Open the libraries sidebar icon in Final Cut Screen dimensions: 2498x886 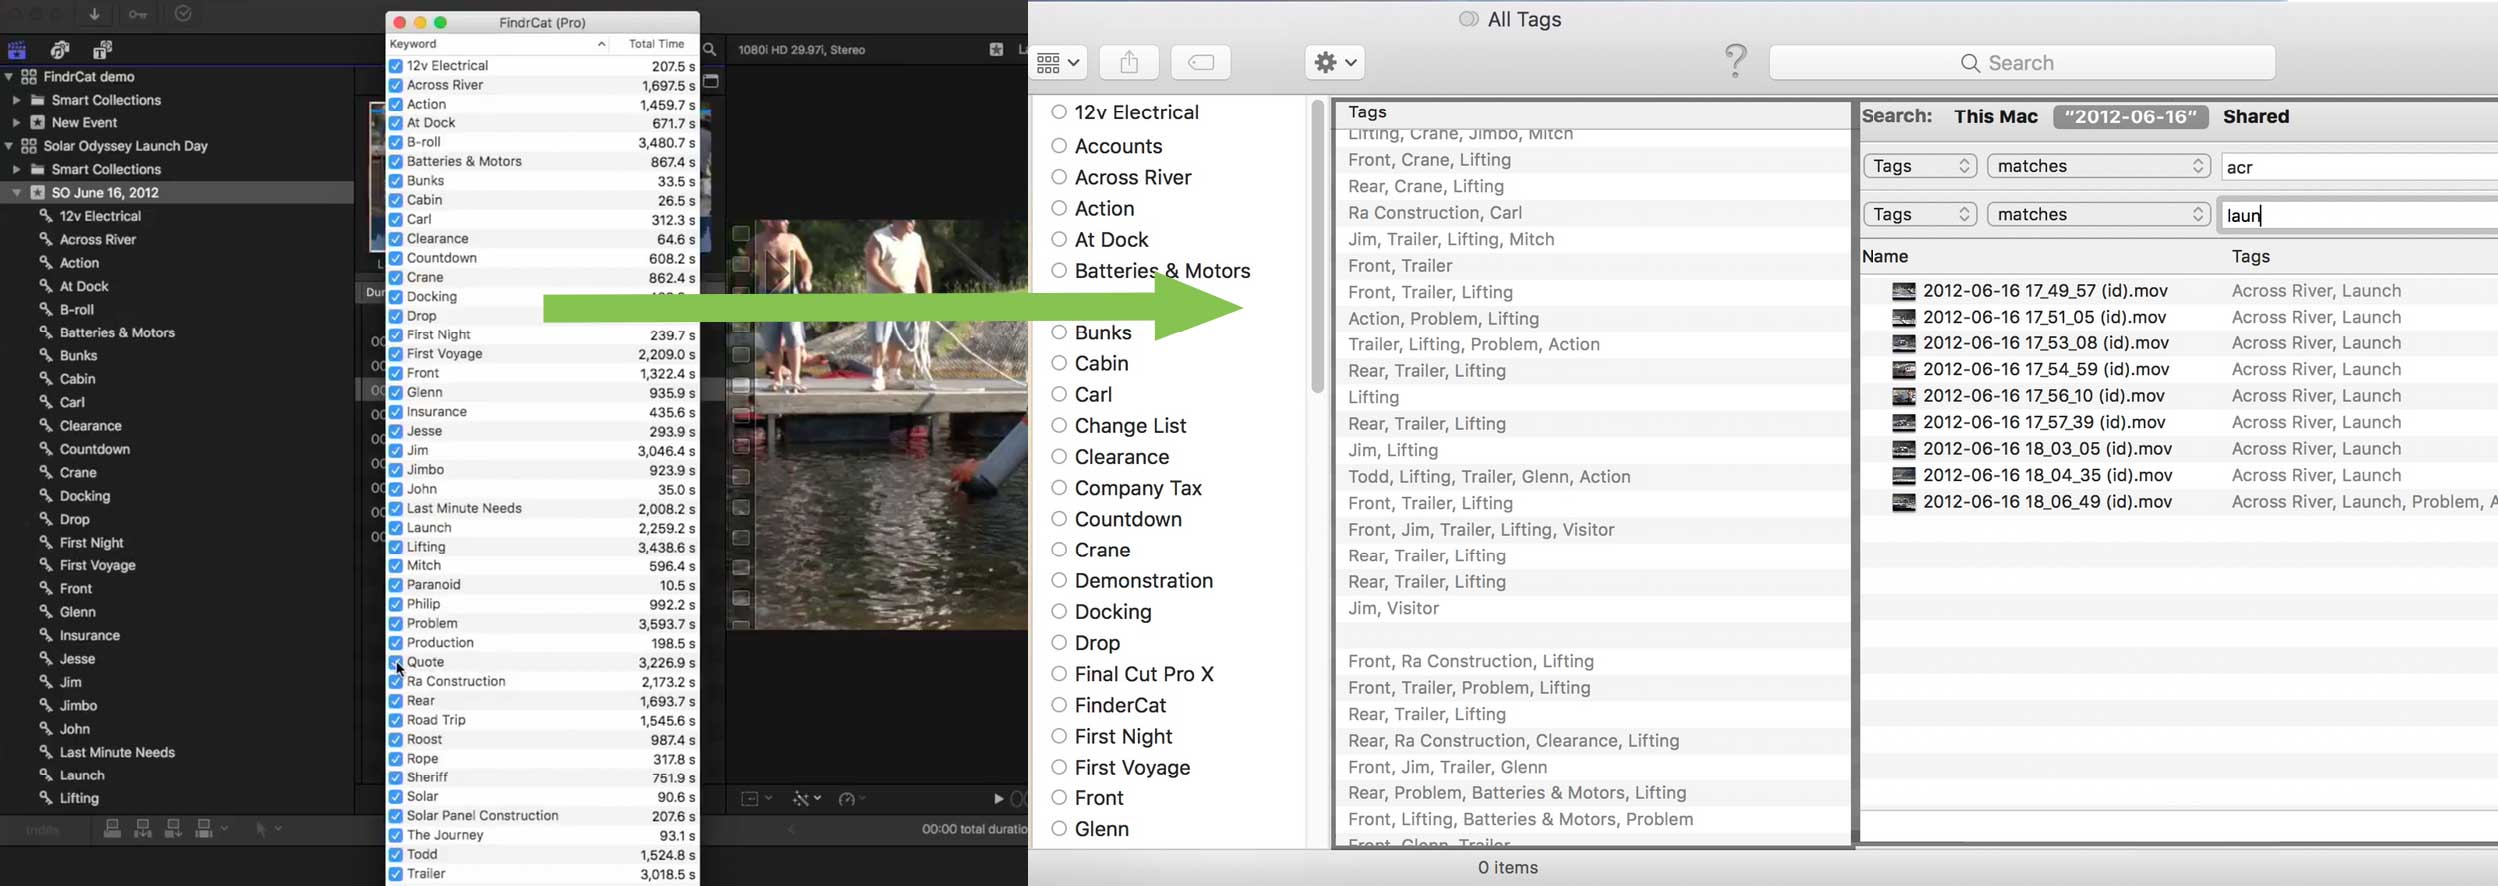[x=17, y=49]
